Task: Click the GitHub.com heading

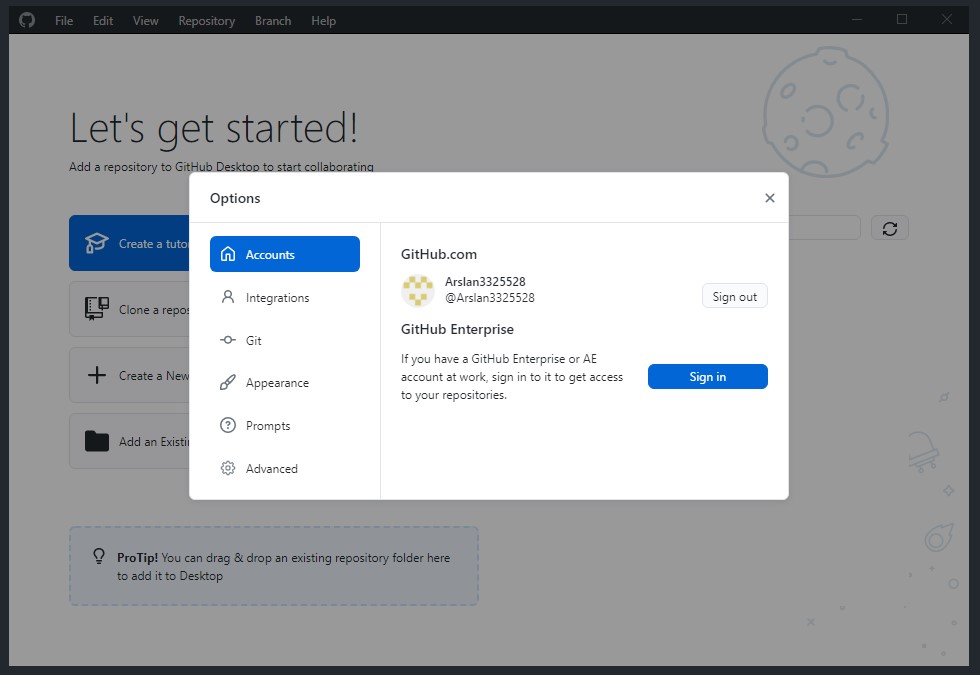Action: point(439,254)
